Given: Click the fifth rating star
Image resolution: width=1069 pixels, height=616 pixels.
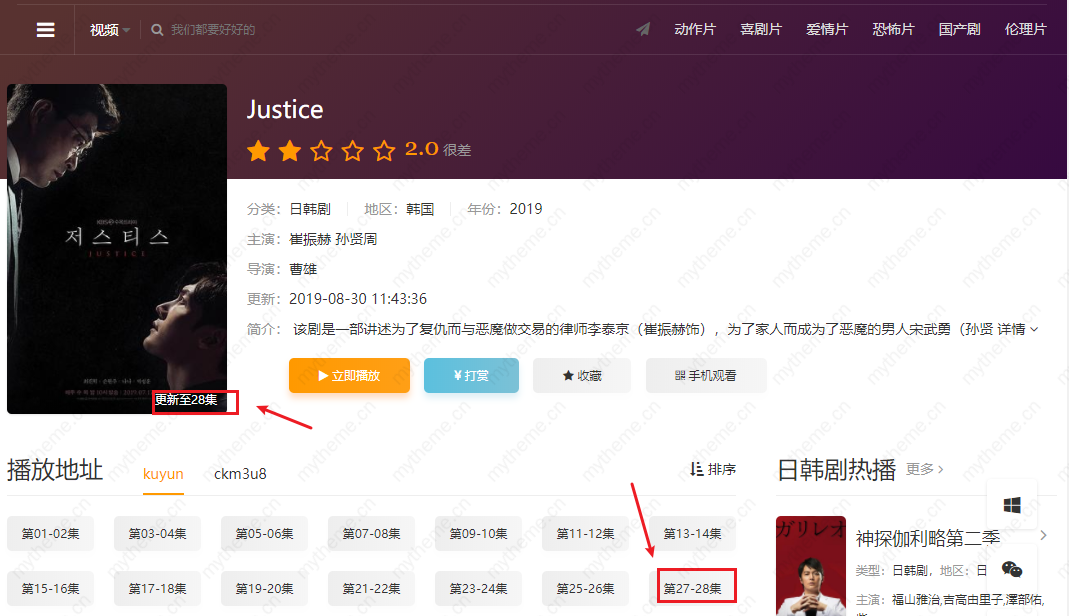Looking at the screenshot, I should 384,151.
